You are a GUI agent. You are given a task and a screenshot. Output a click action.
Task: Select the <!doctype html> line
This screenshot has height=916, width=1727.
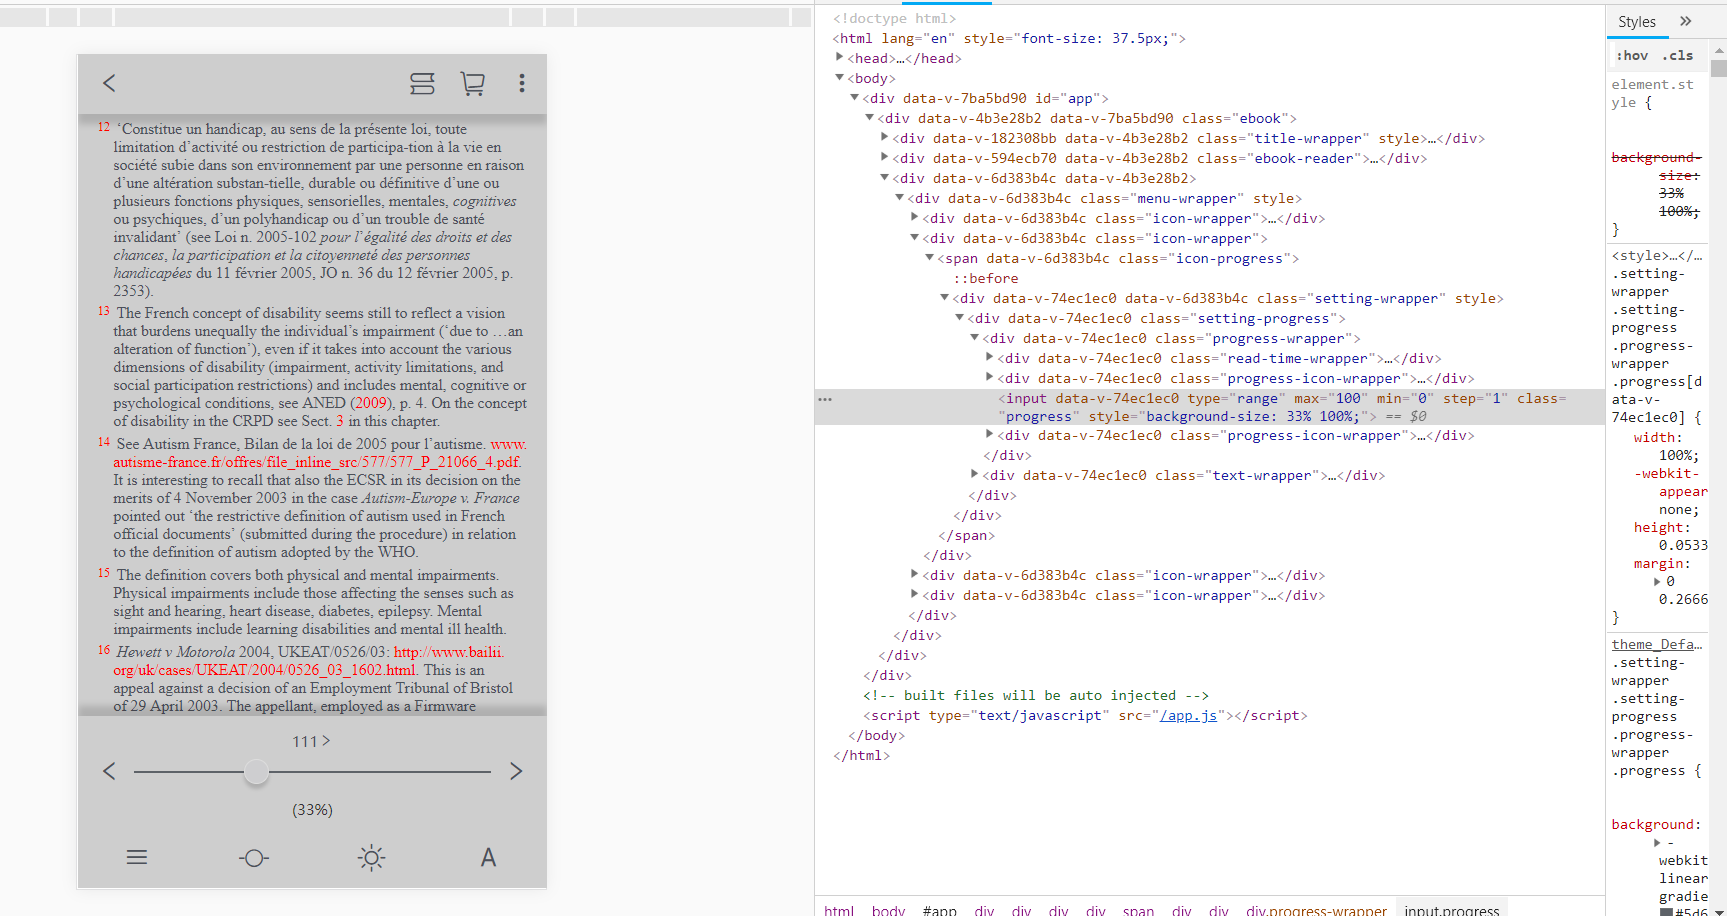click(x=894, y=18)
